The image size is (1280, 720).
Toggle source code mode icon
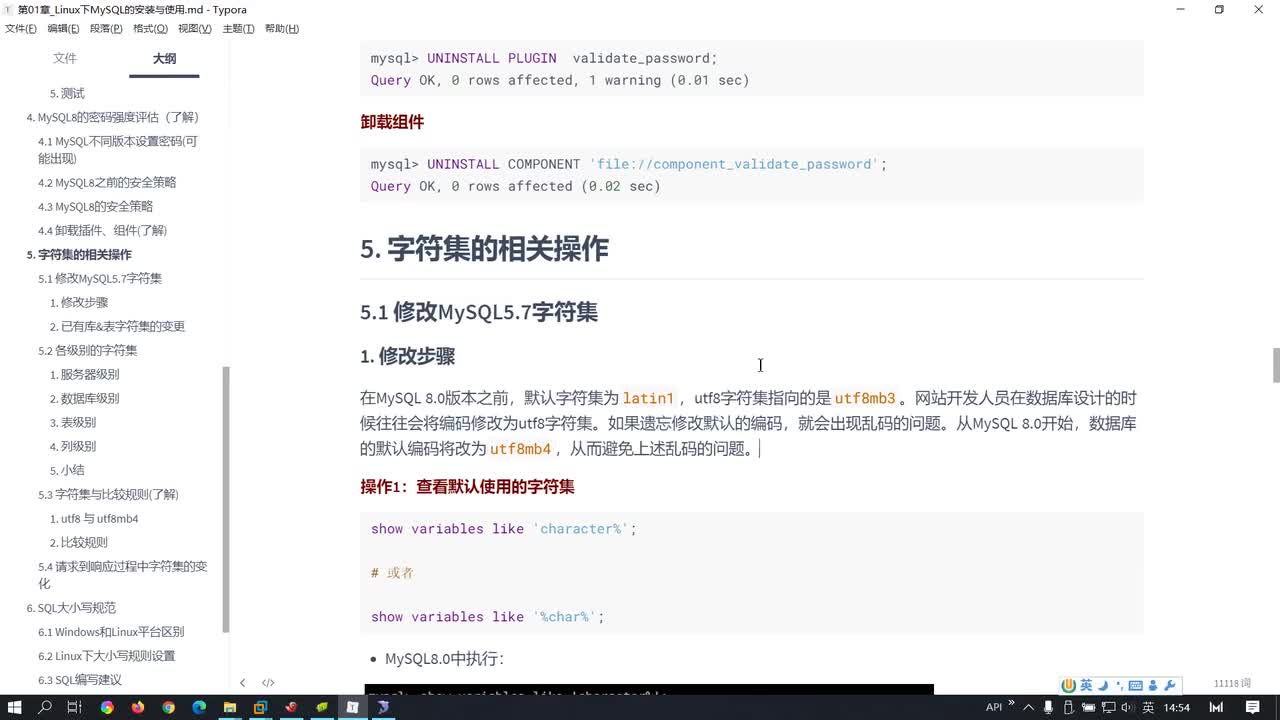[268, 683]
